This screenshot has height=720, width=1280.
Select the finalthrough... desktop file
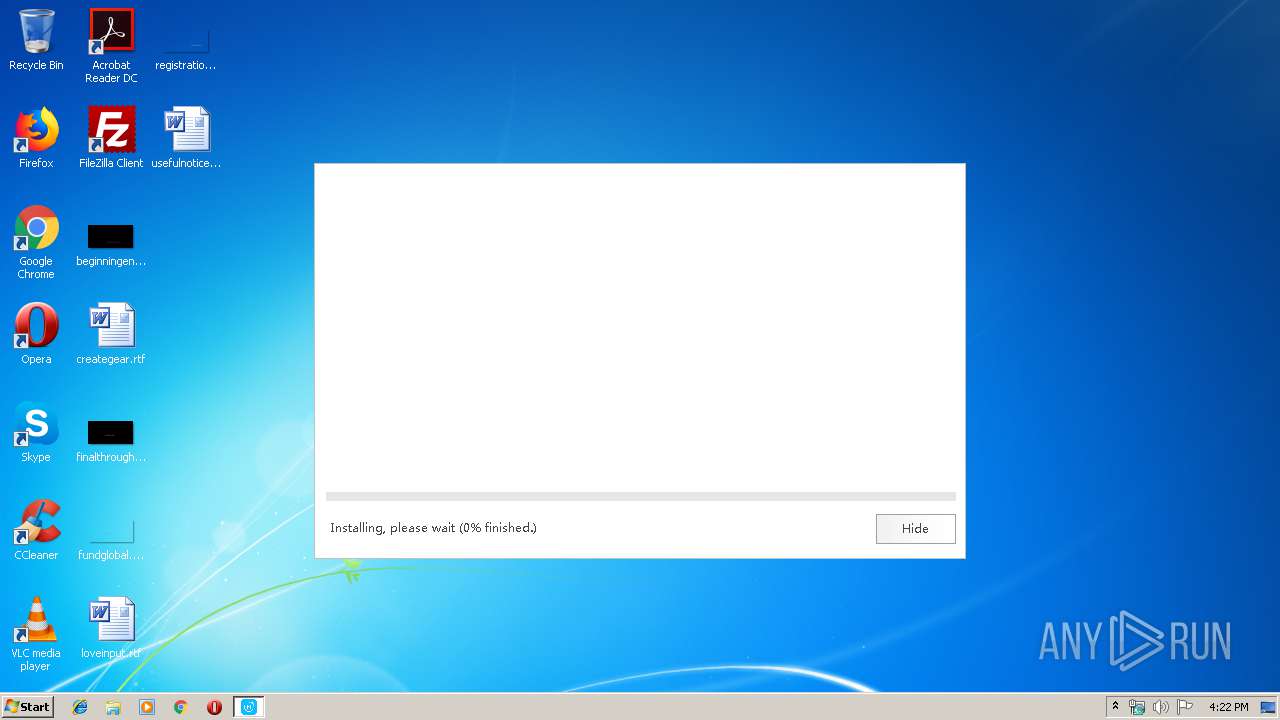(111, 439)
